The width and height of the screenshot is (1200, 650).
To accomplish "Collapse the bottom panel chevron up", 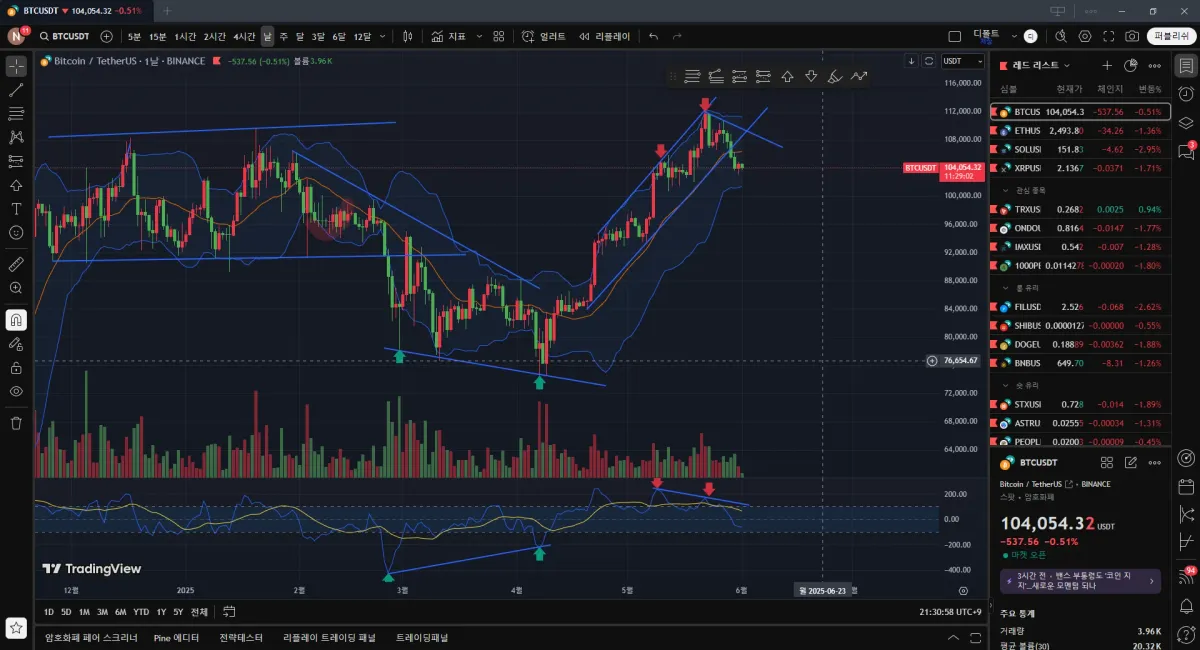I will [x=951, y=637].
